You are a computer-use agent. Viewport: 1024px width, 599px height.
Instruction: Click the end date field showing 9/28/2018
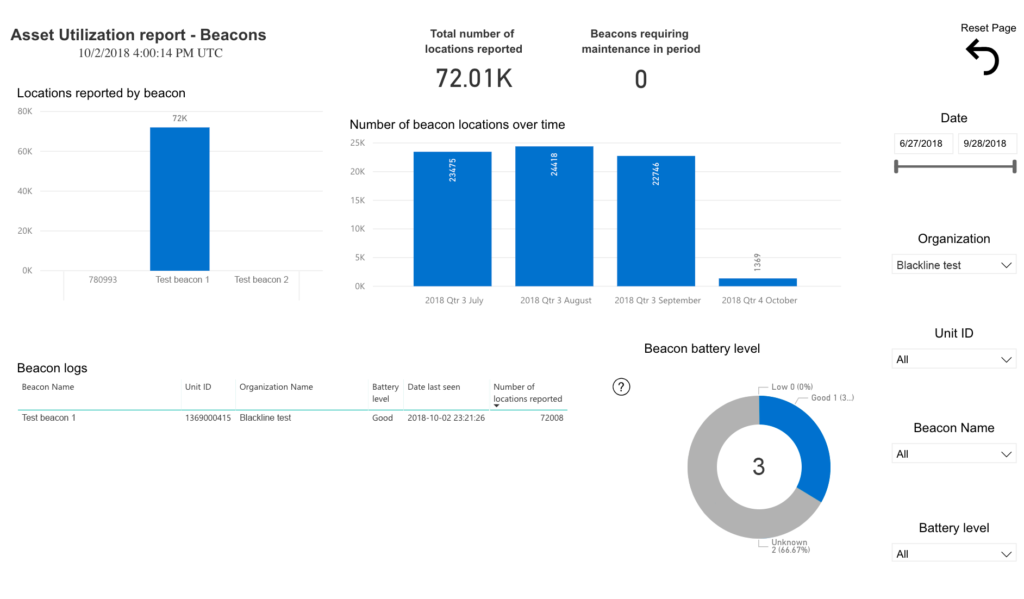click(x=987, y=143)
